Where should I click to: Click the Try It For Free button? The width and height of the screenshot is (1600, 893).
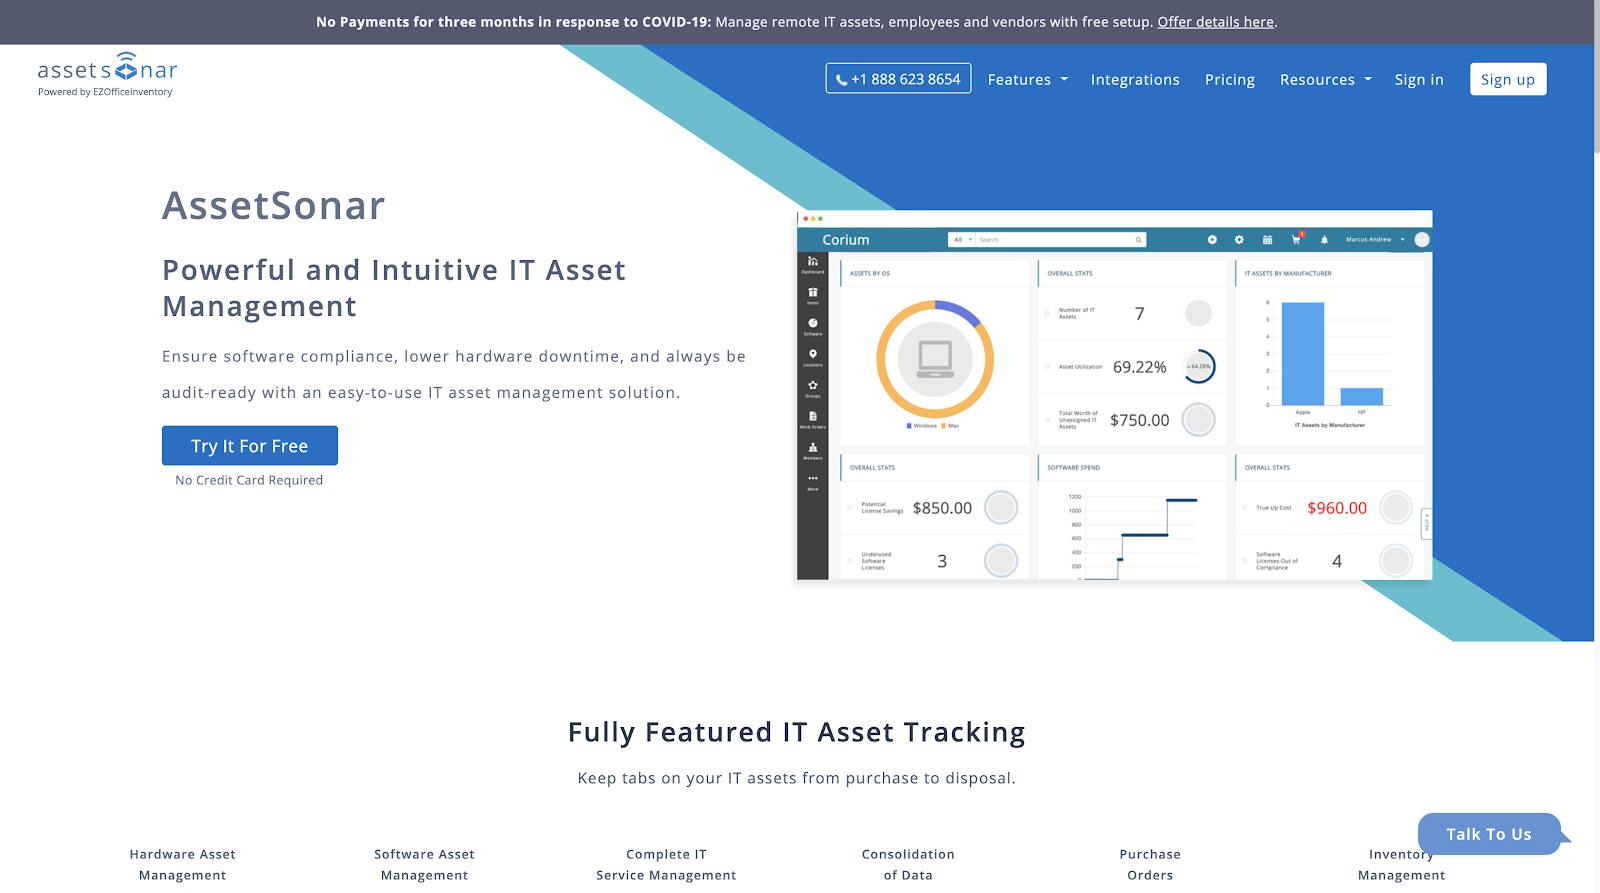tap(250, 446)
